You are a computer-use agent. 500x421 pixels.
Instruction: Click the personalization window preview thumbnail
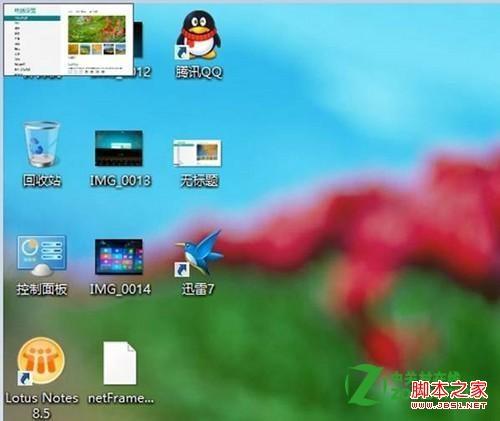click(x=69, y=39)
